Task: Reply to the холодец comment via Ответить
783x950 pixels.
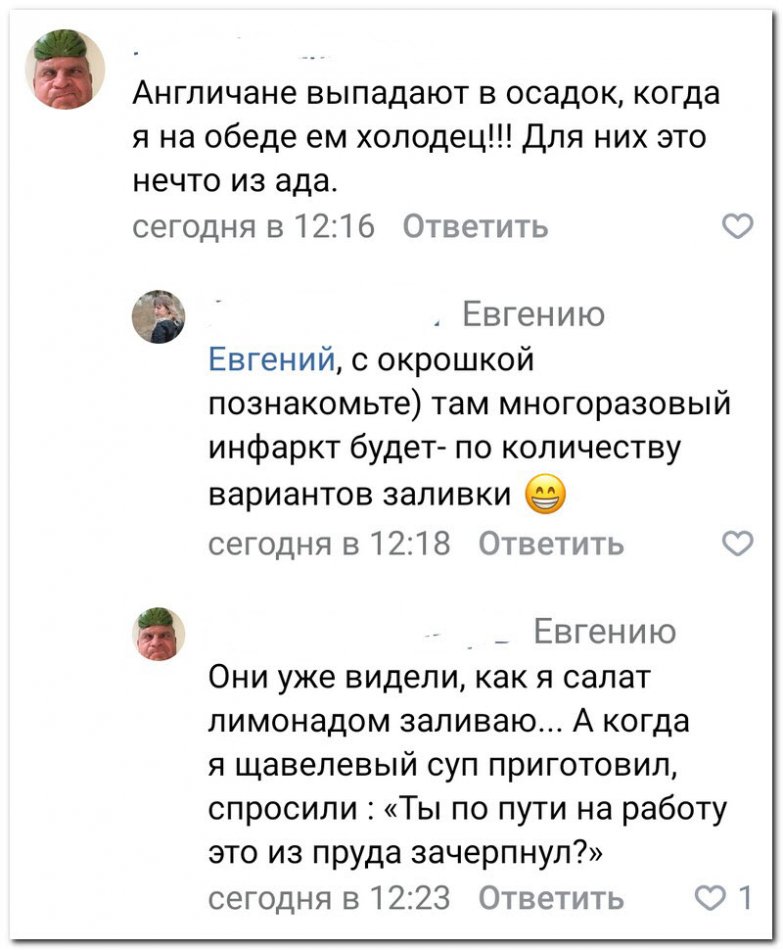Action: tap(474, 228)
